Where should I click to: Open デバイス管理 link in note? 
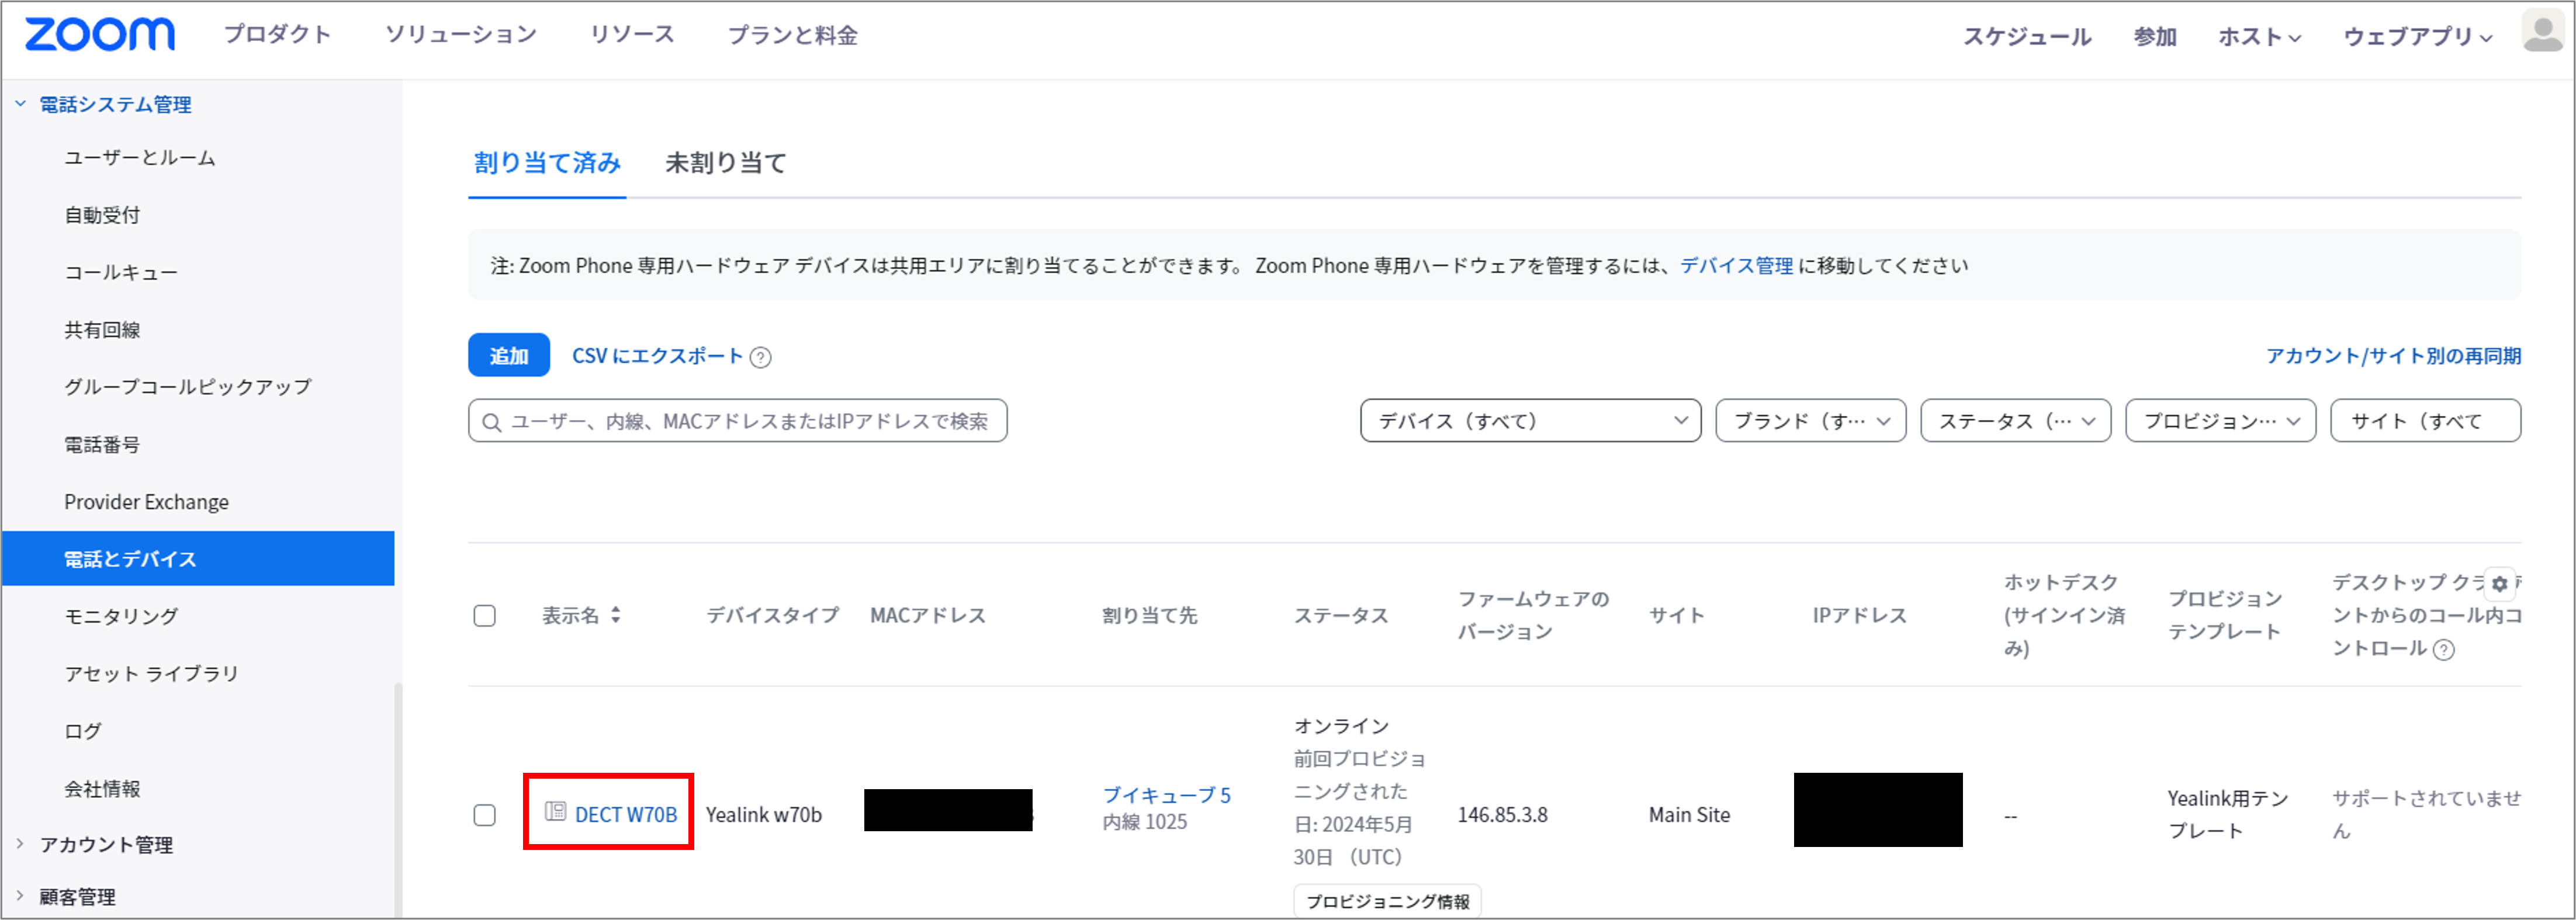(1736, 266)
